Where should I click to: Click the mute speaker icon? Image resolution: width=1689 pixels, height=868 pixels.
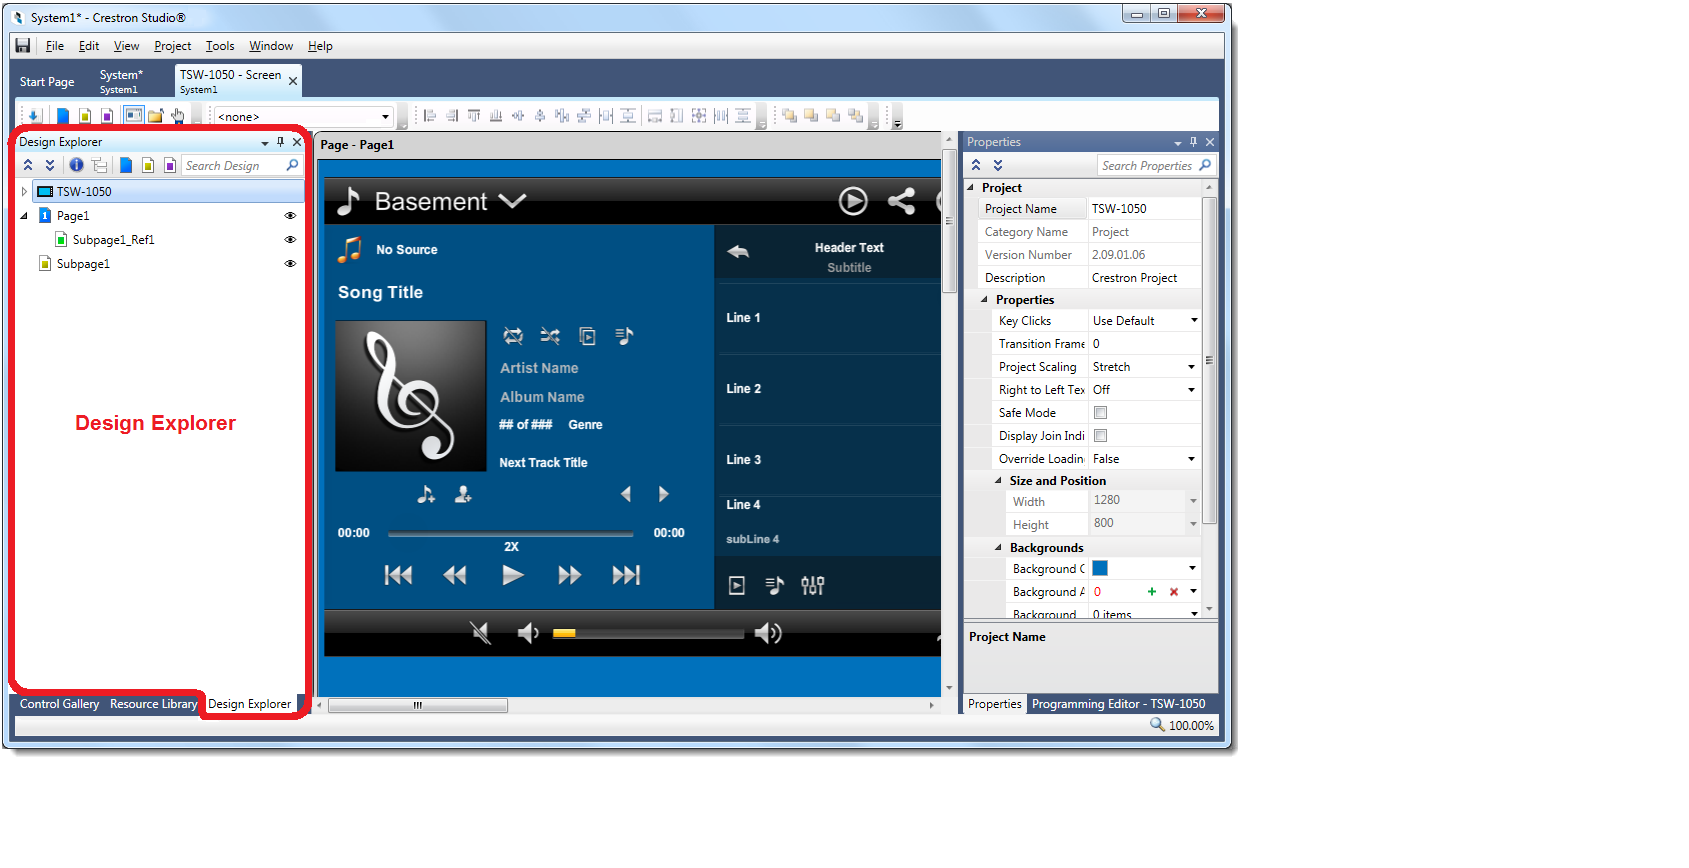(x=481, y=633)
